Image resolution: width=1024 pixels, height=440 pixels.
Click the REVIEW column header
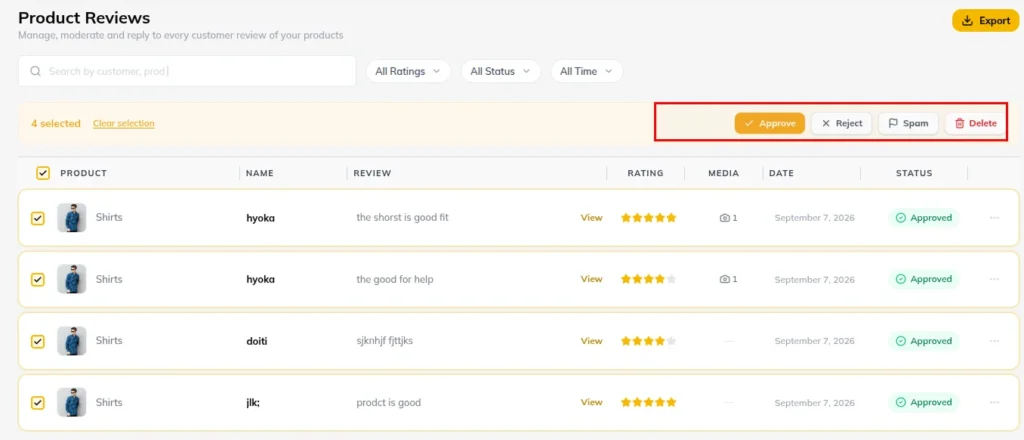click(372, 173)
